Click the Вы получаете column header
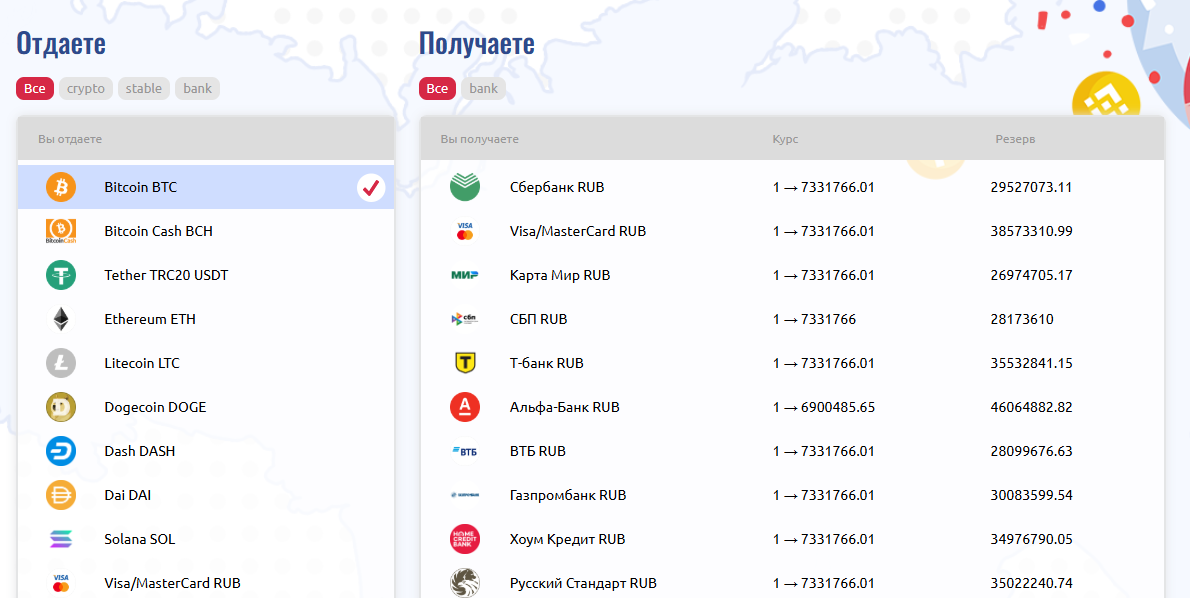The width and height of the screenshot is (1190, 598). tap(479, 139)
